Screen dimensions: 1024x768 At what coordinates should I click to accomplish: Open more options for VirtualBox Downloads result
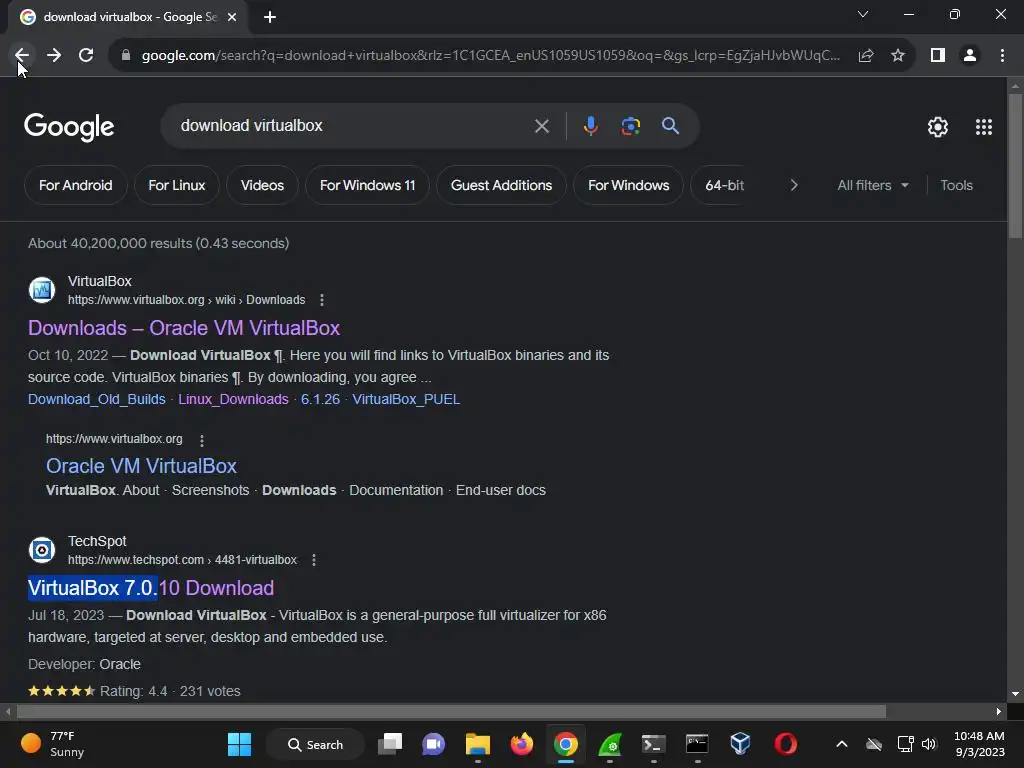pos(322,300)
